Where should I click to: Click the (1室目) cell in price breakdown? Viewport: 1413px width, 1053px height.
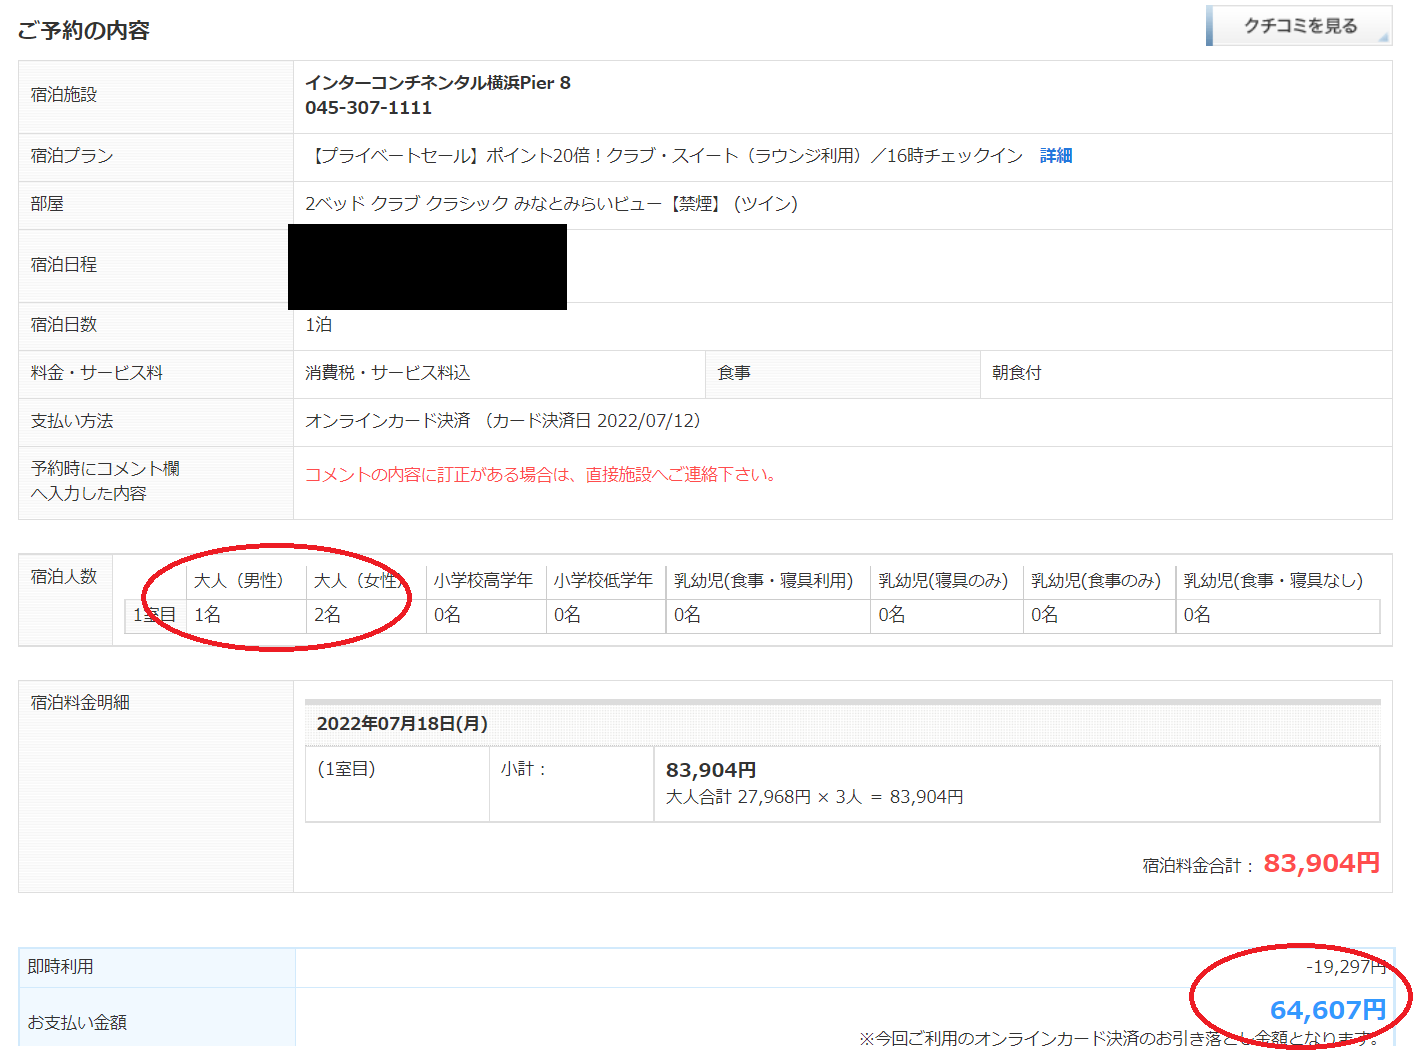click(x=346, y=769)
